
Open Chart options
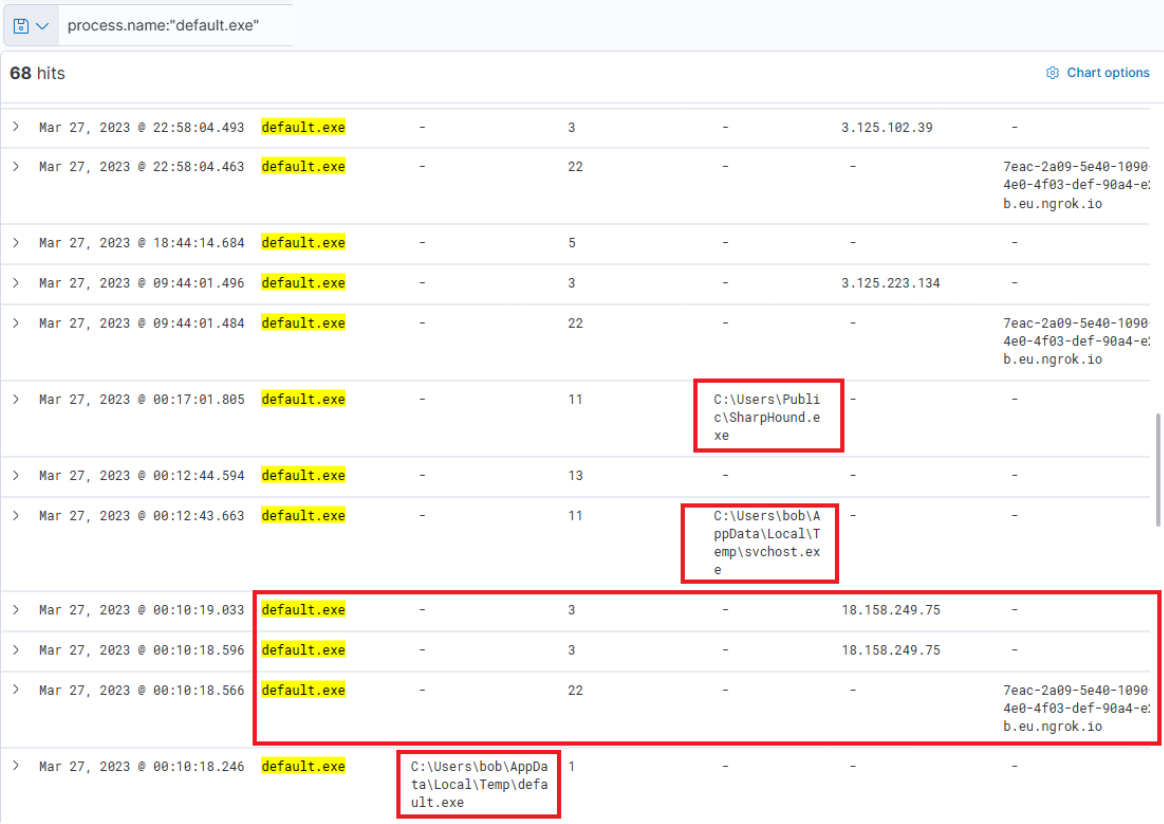pyautogui.click(x=1098, y=73)
